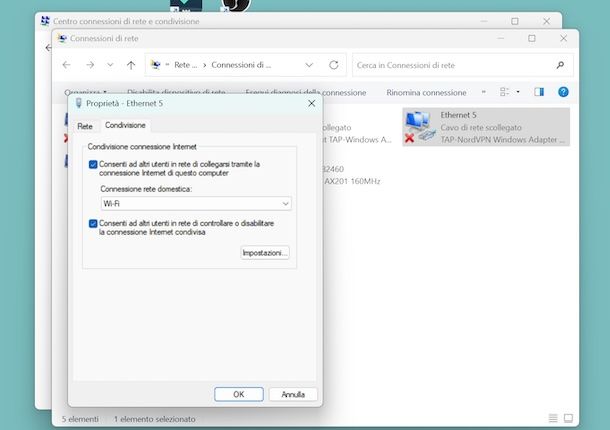Show more toolbar commands via overflow chevron
Image resolution: width=610 pixels, height=430 pixels.
[x=484, y=92]
